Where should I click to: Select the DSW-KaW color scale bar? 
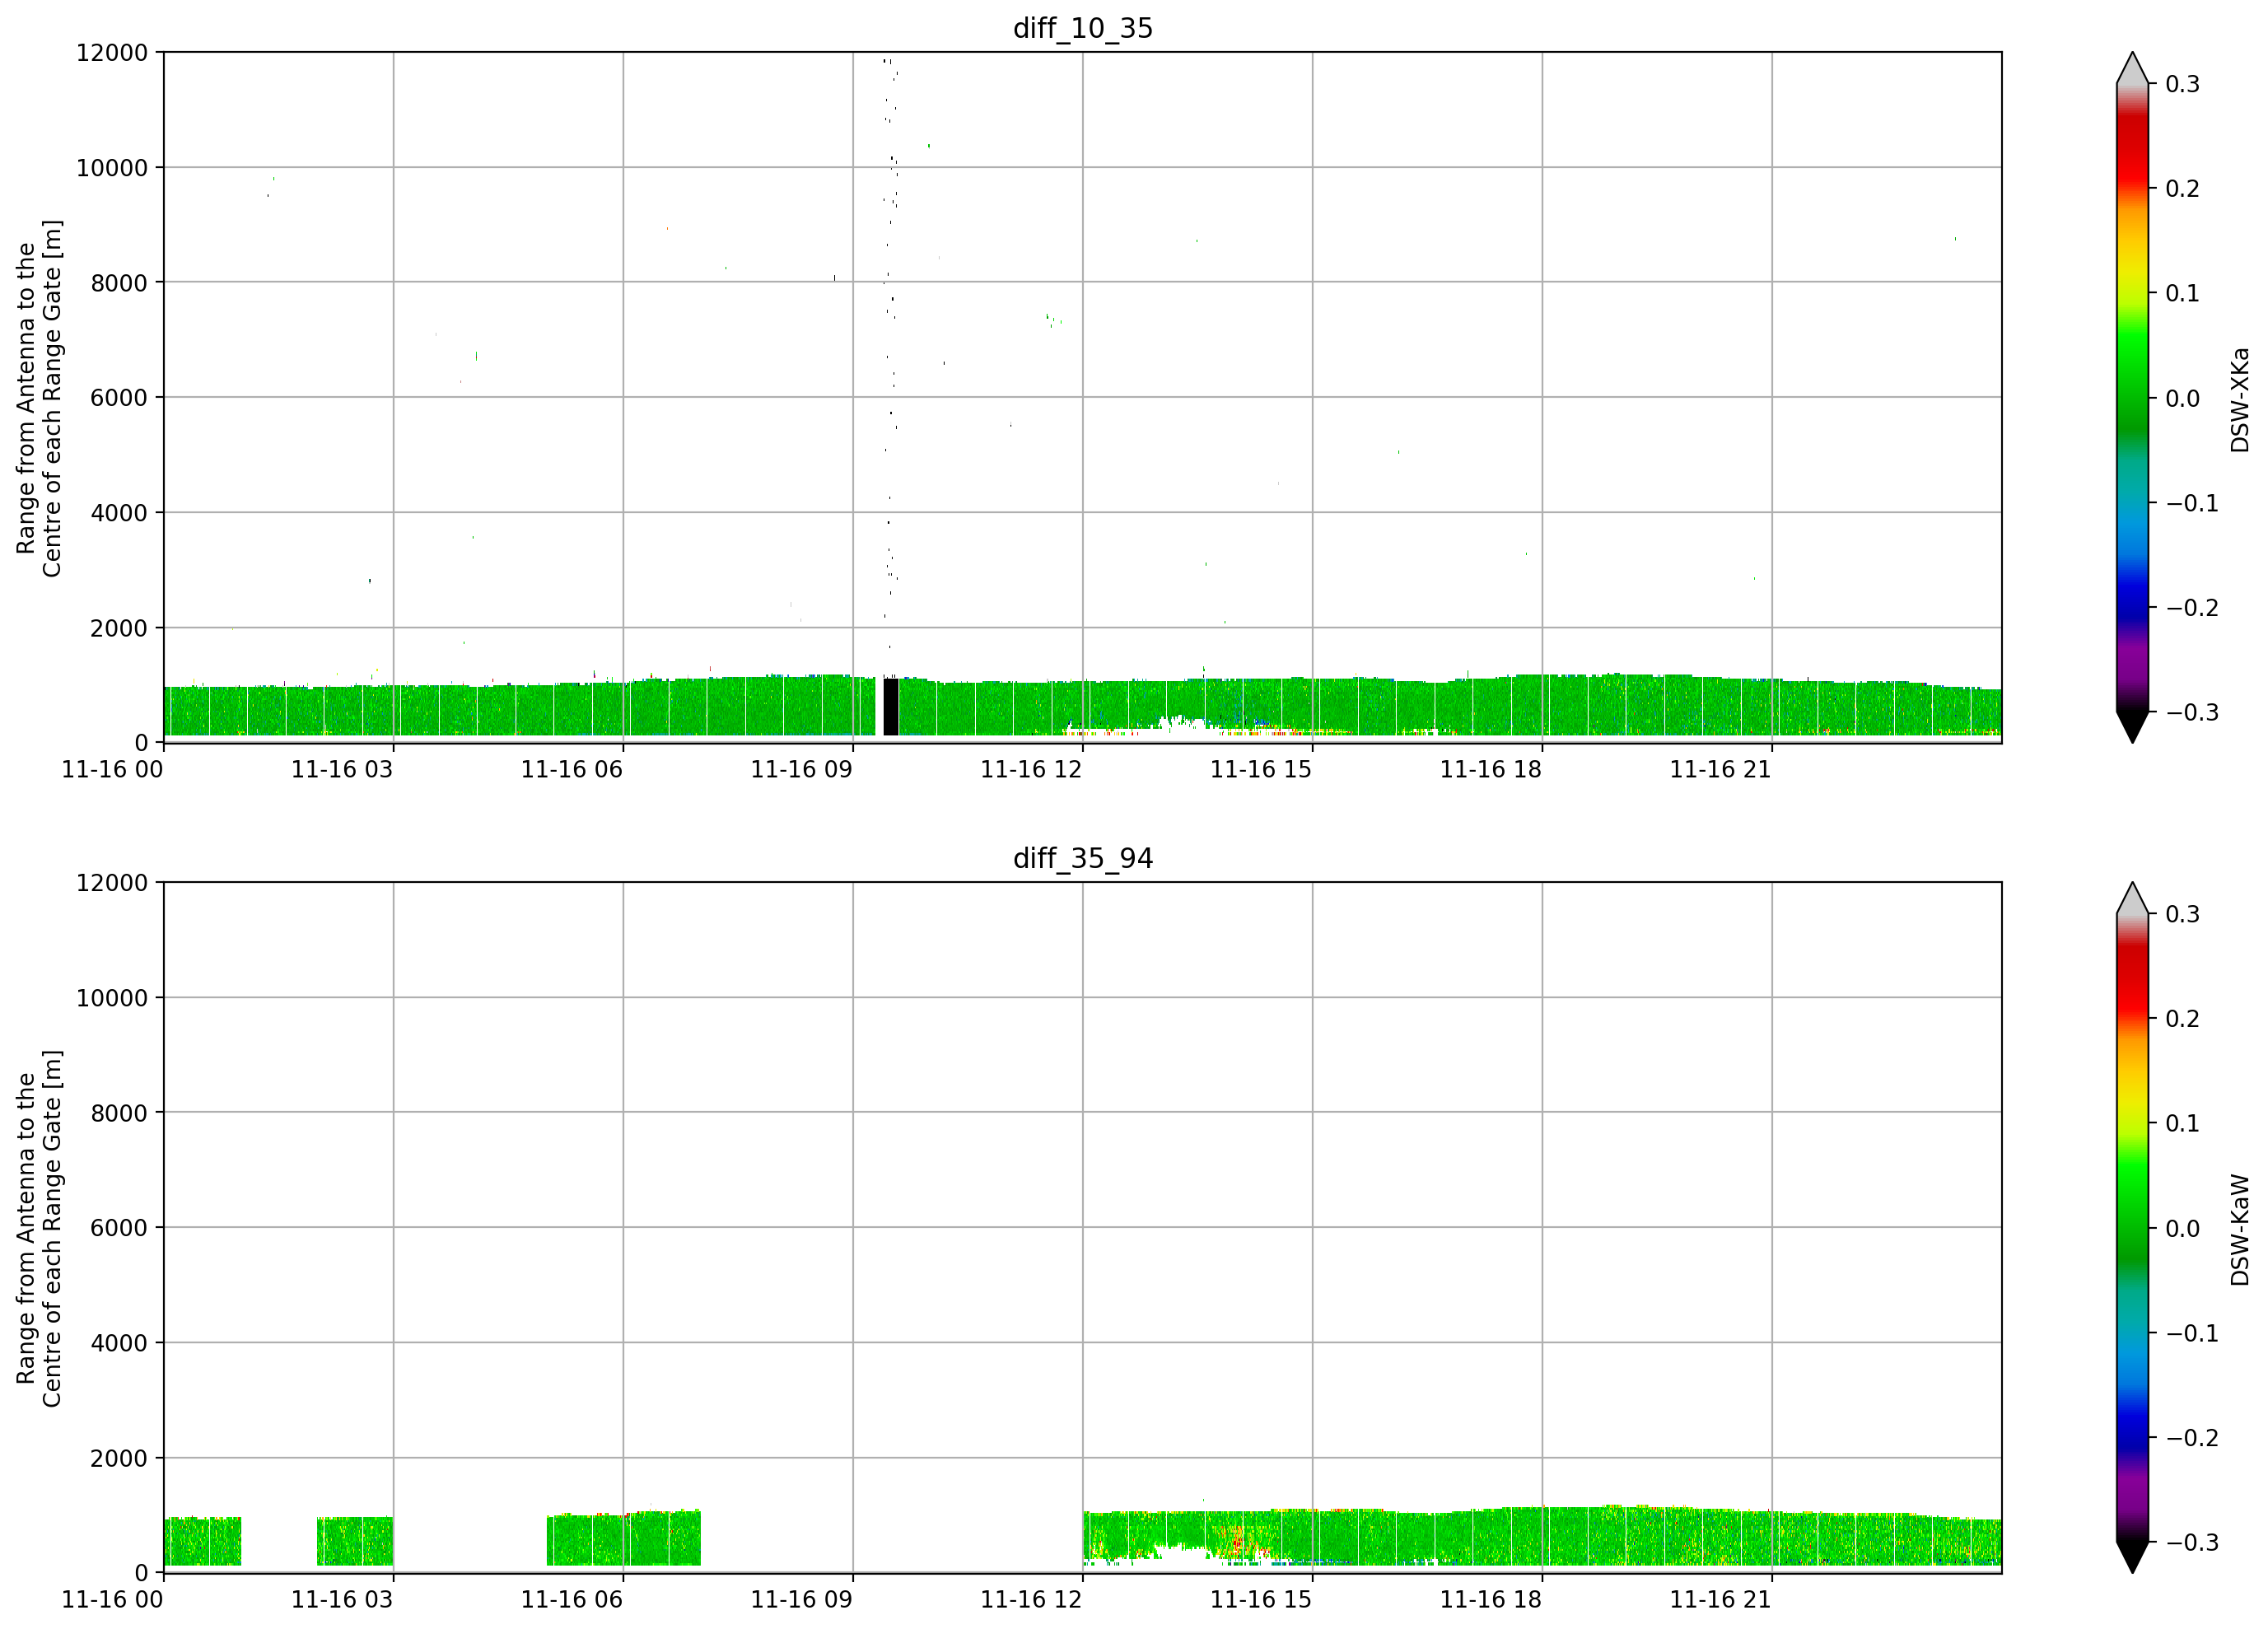pyautogui.click(x=2133, y=1228)
